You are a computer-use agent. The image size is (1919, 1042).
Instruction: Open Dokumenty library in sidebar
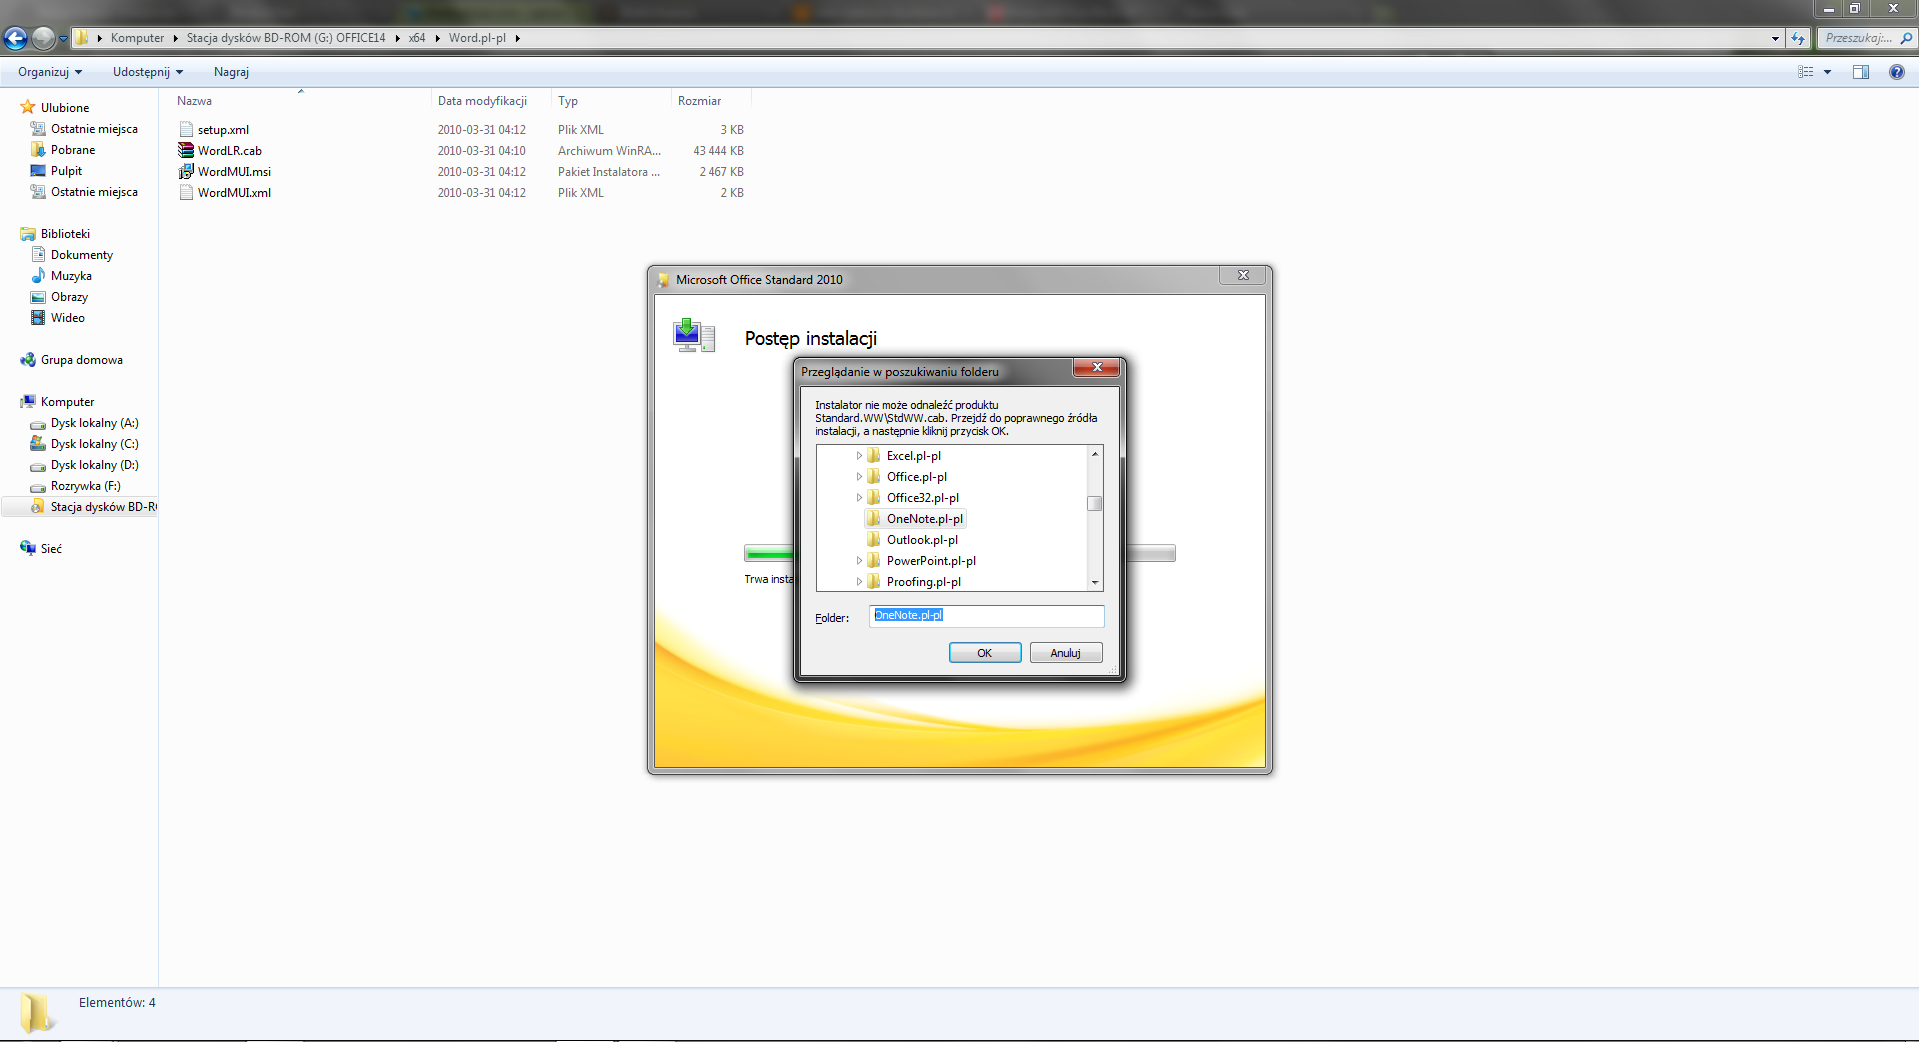click(81, 255)
